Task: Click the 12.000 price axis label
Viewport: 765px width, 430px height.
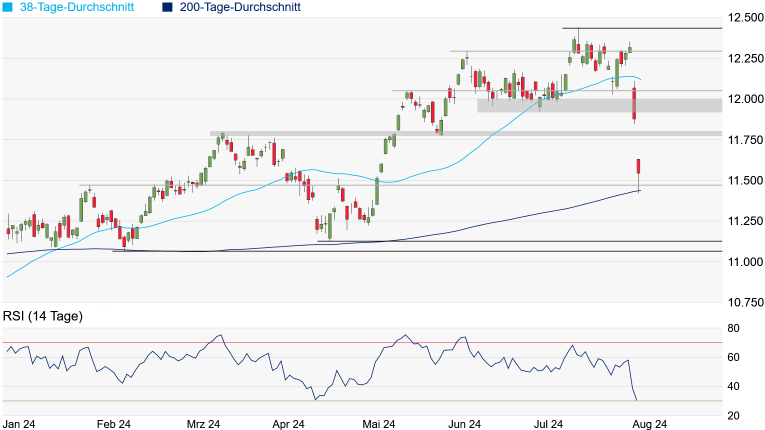Action: [745, 99]
